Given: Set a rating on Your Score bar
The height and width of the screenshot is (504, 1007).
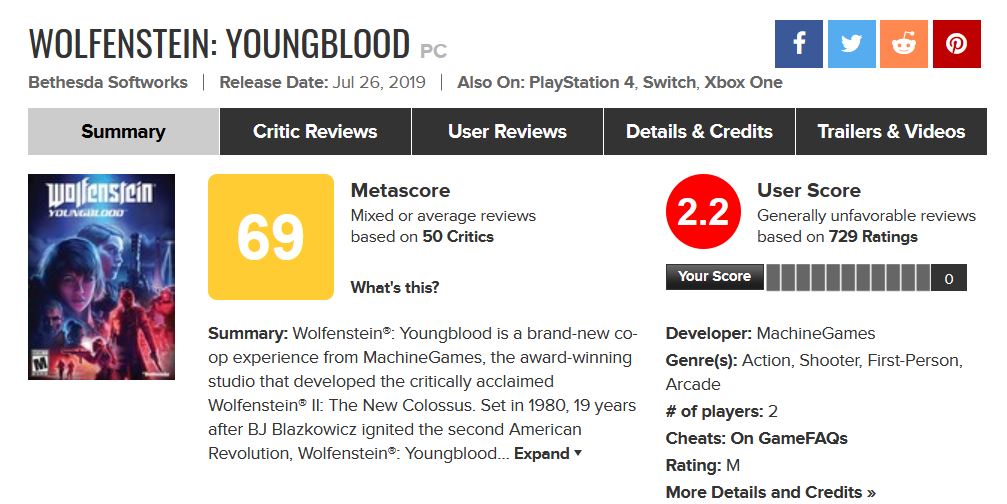Looking at the screenshot, I should (x=848, y=278).
